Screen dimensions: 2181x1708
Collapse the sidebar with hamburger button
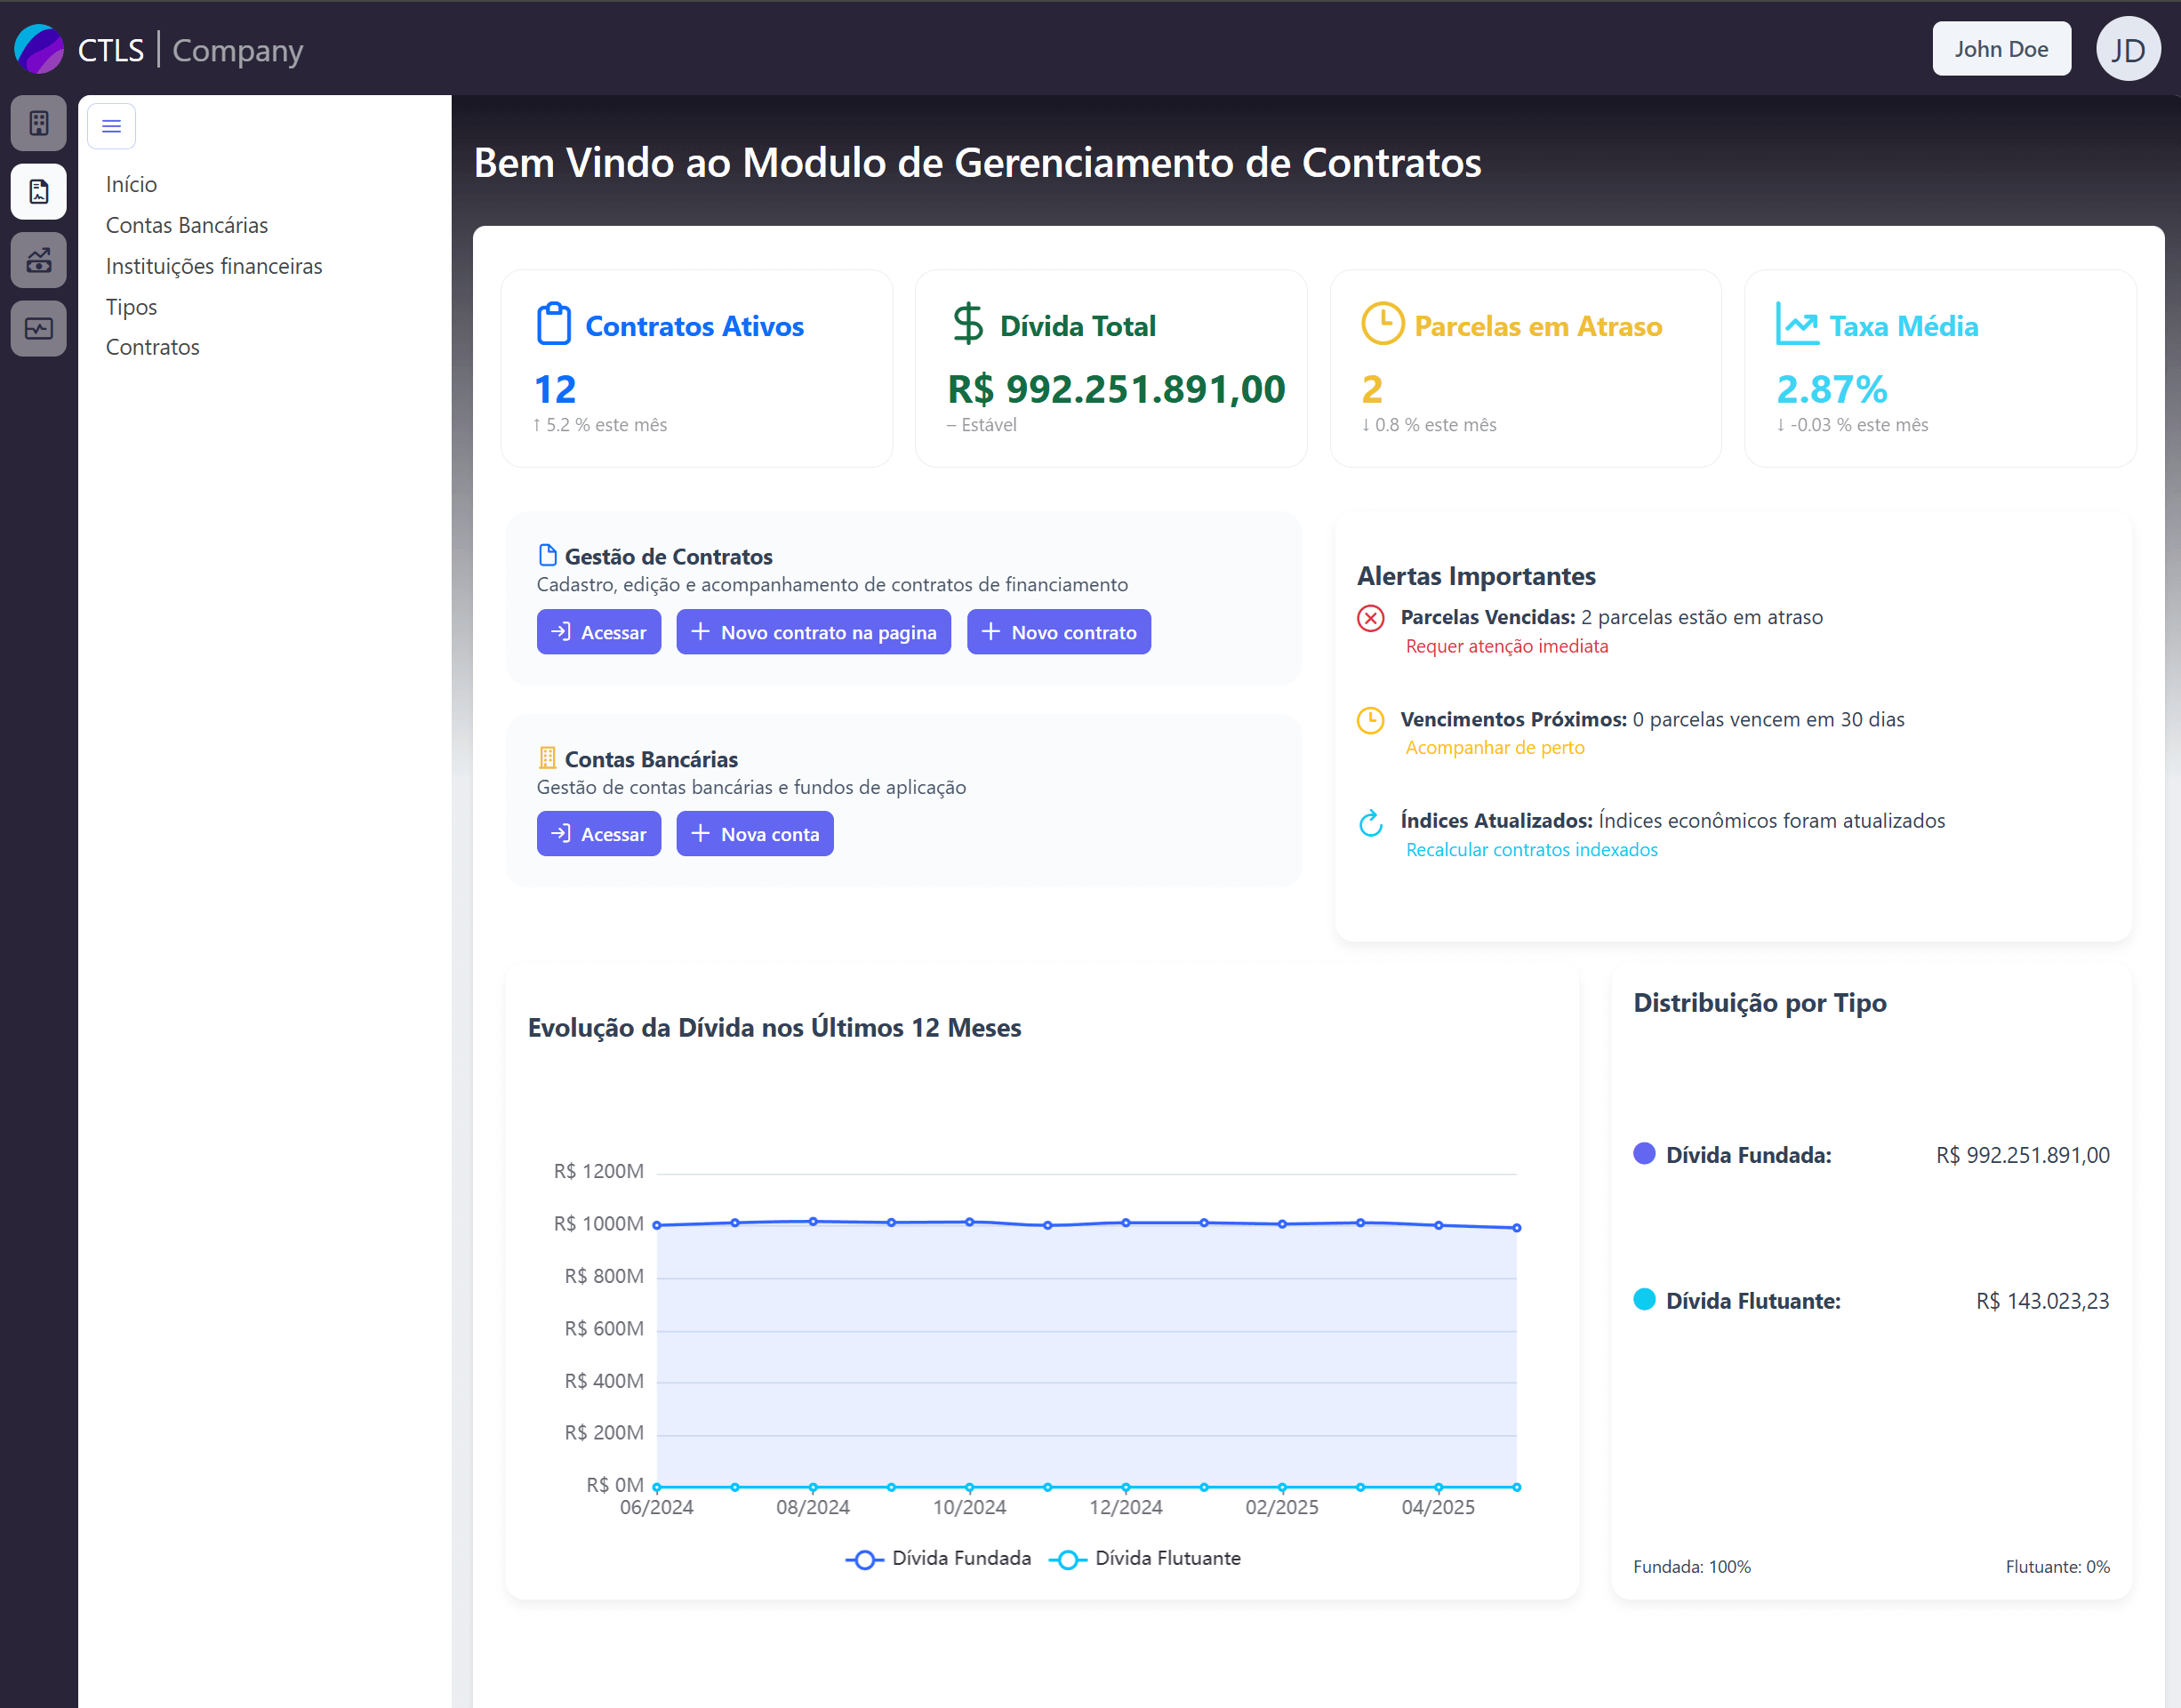(111, 126)
